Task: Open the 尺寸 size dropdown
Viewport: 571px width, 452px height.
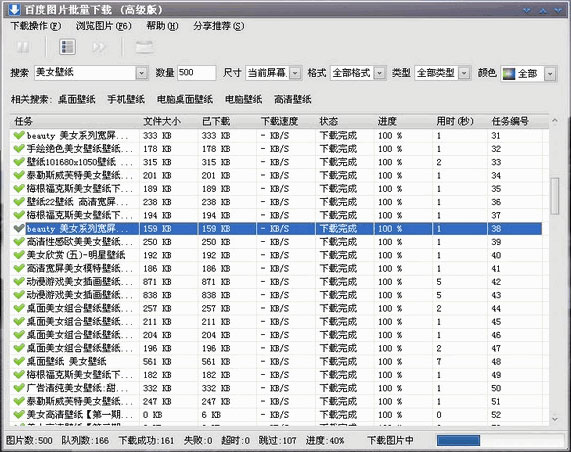Action: coord(295,73)
